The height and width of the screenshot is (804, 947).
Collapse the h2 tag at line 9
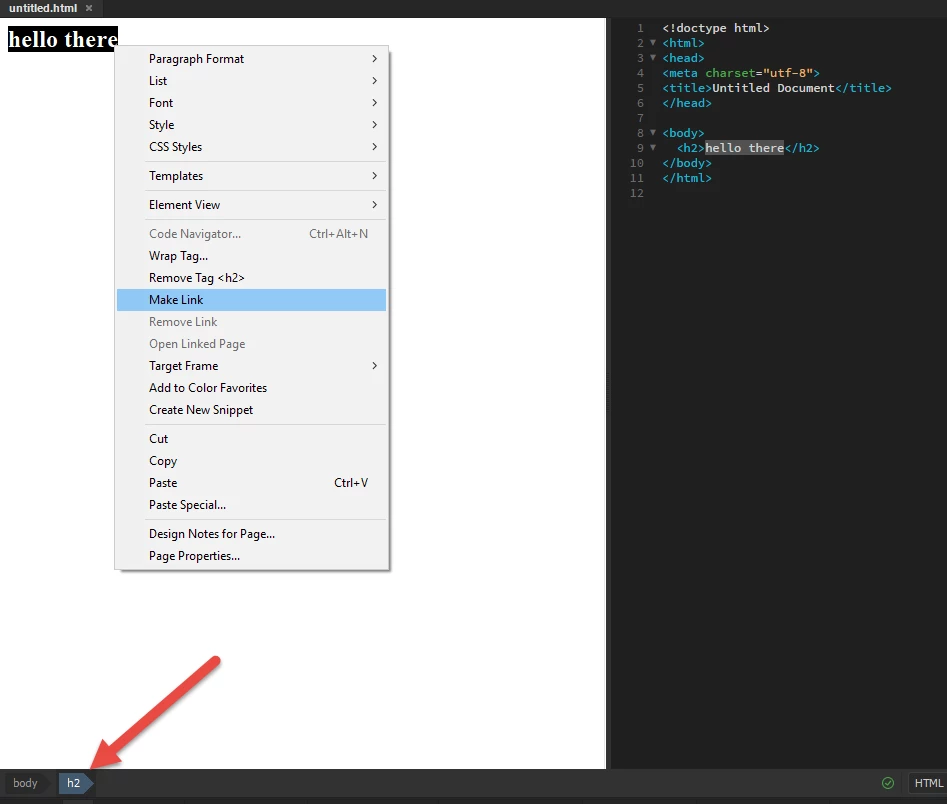652,148
